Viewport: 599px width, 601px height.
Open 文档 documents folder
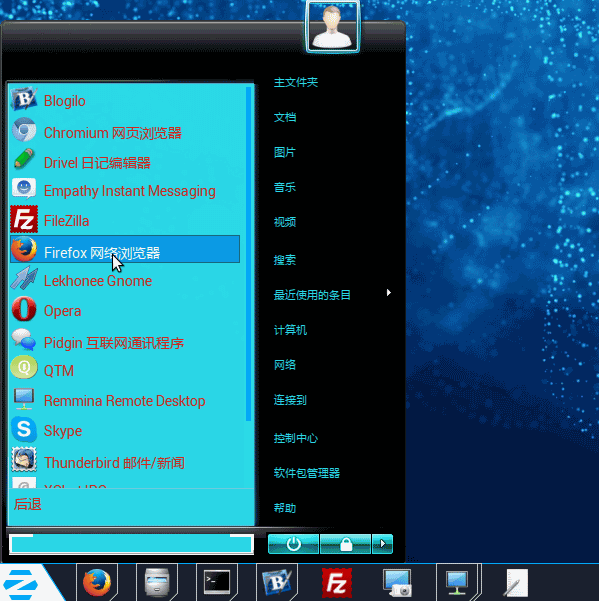click(285, 117)
